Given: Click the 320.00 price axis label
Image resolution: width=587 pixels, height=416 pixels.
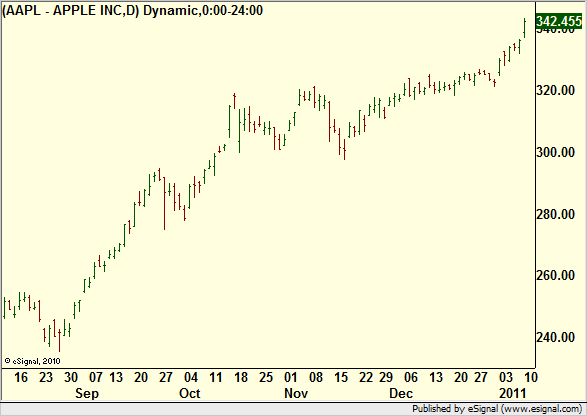Looking at the screenshot, I should (556, 90).
